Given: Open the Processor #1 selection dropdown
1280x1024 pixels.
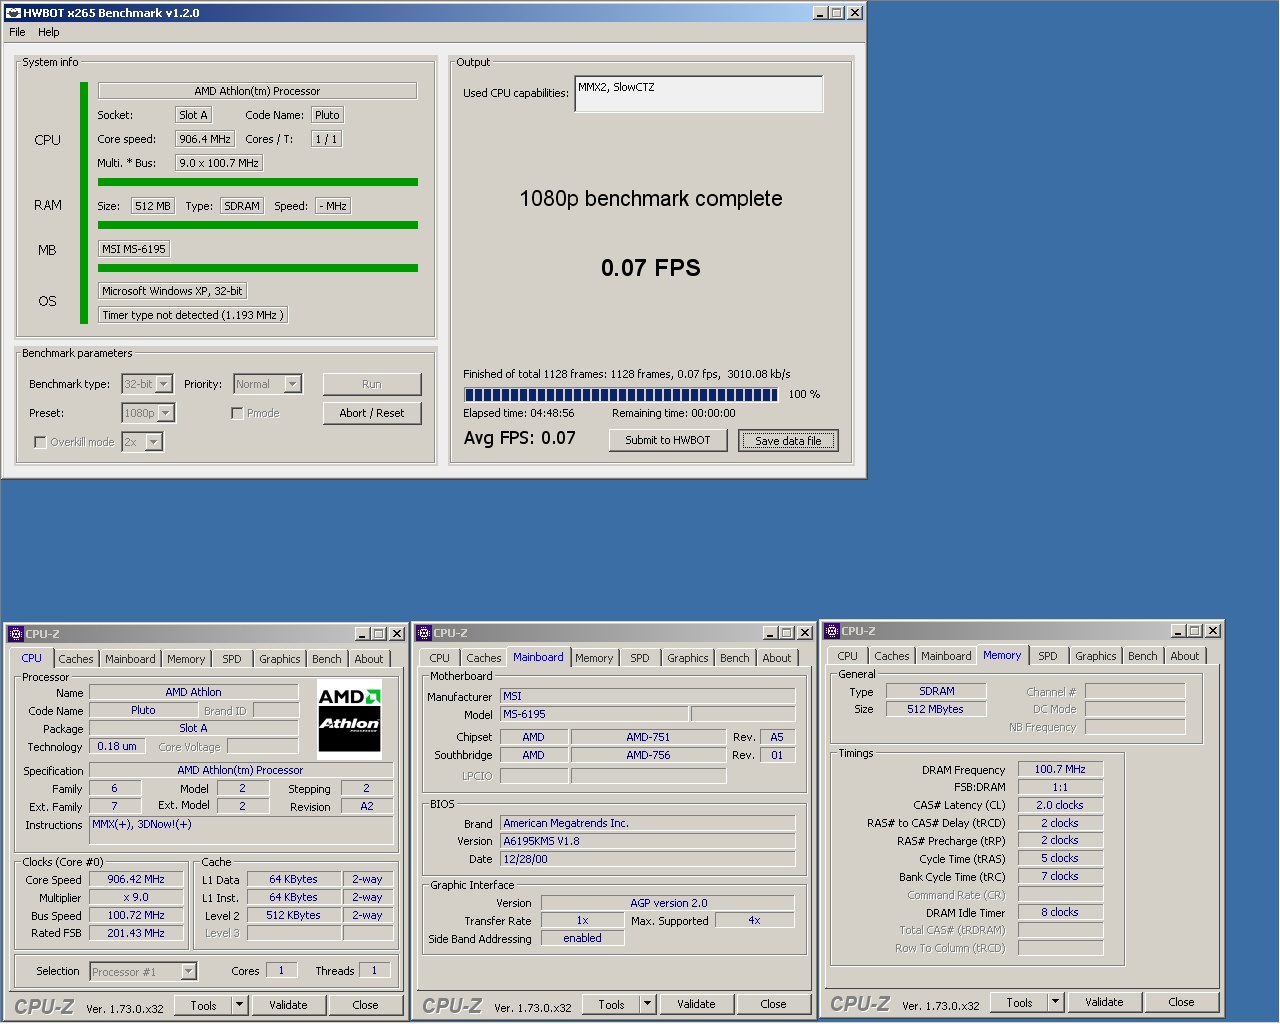Looking at the screenshot, I should coord(188,971).
